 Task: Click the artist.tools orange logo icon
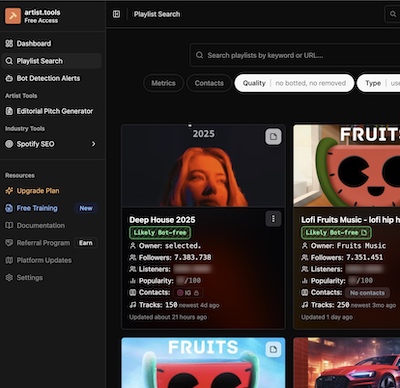(x=13, y=16)
